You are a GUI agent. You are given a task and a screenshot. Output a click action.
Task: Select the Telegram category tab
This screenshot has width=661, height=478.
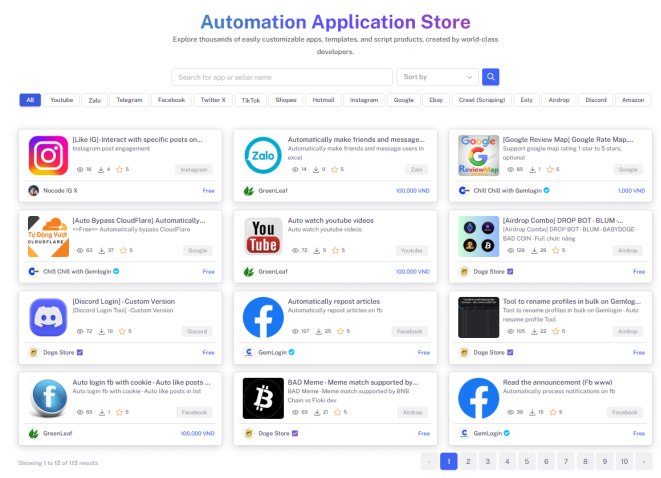pyautogui.click(x=129, y=100)
